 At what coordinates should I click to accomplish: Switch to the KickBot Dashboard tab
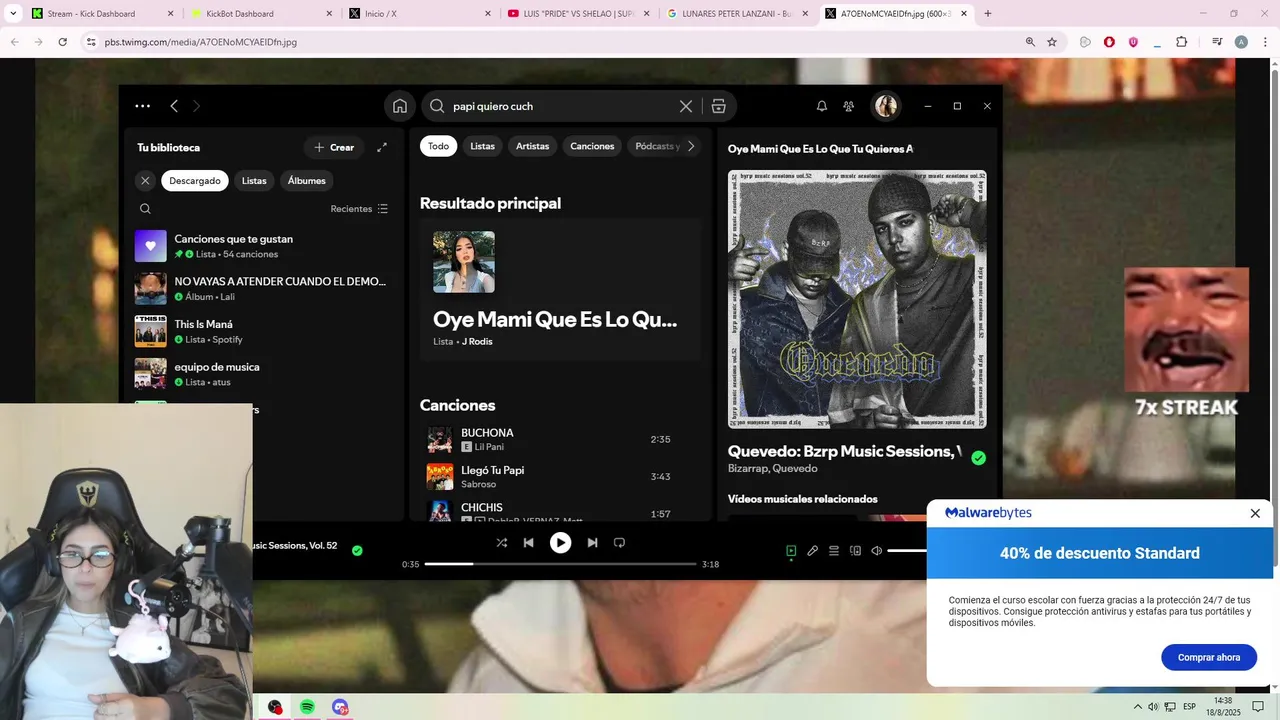tap(260, 13)
